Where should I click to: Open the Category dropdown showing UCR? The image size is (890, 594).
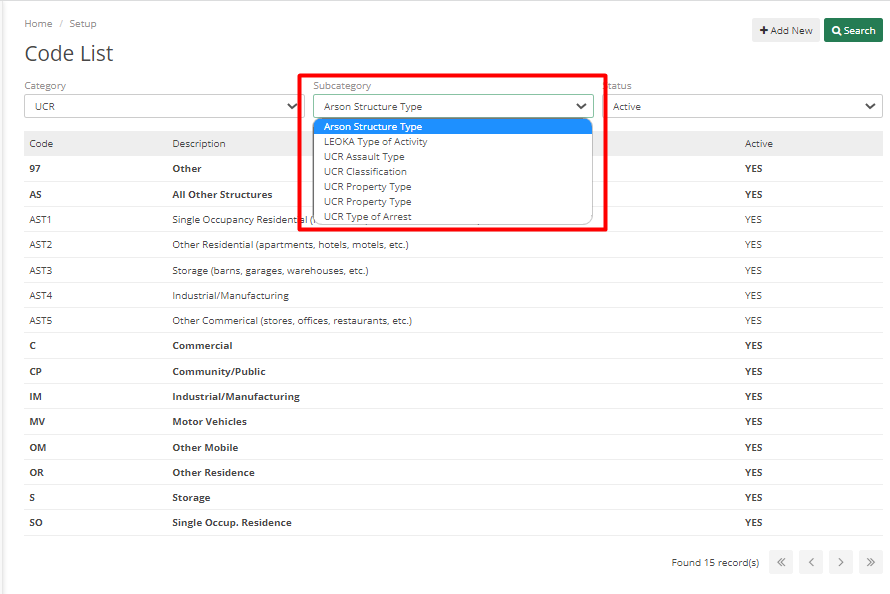pos(162,106)
